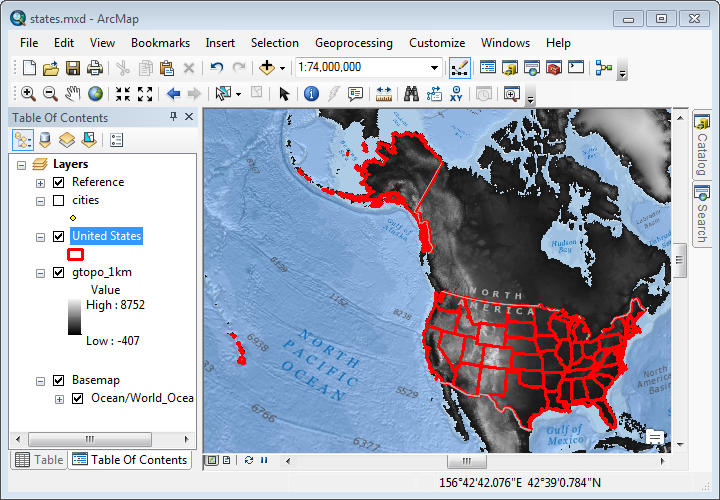This screenshot has height=500, width=720.
Task: Switch to the Table tab
Action: click(39, 460)
